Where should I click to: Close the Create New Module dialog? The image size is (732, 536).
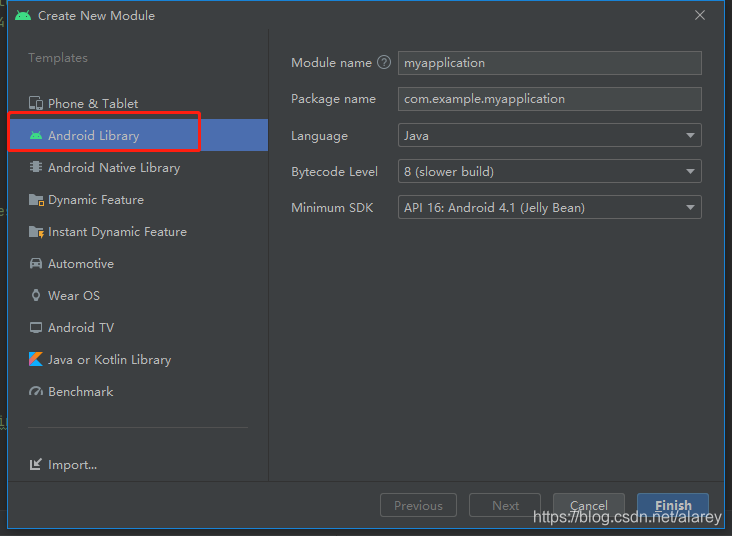[699, 15]
